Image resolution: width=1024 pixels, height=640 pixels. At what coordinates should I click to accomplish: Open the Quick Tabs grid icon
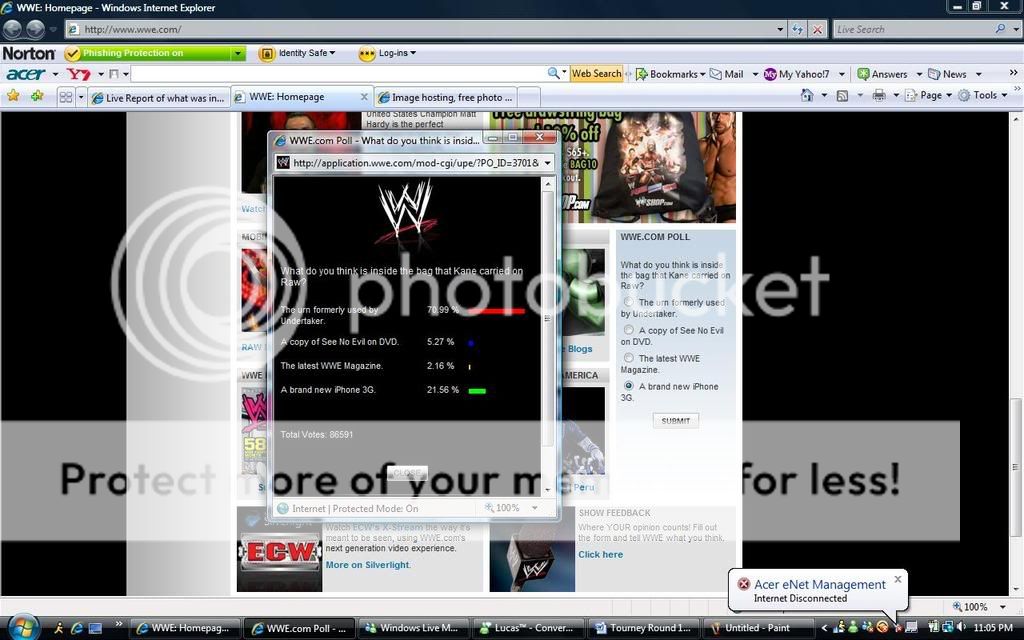point(66,97)
